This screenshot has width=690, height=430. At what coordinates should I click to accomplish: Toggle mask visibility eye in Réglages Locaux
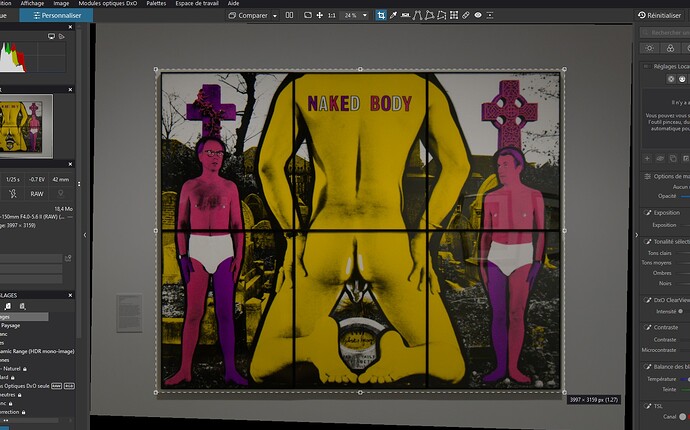(660, 158)
